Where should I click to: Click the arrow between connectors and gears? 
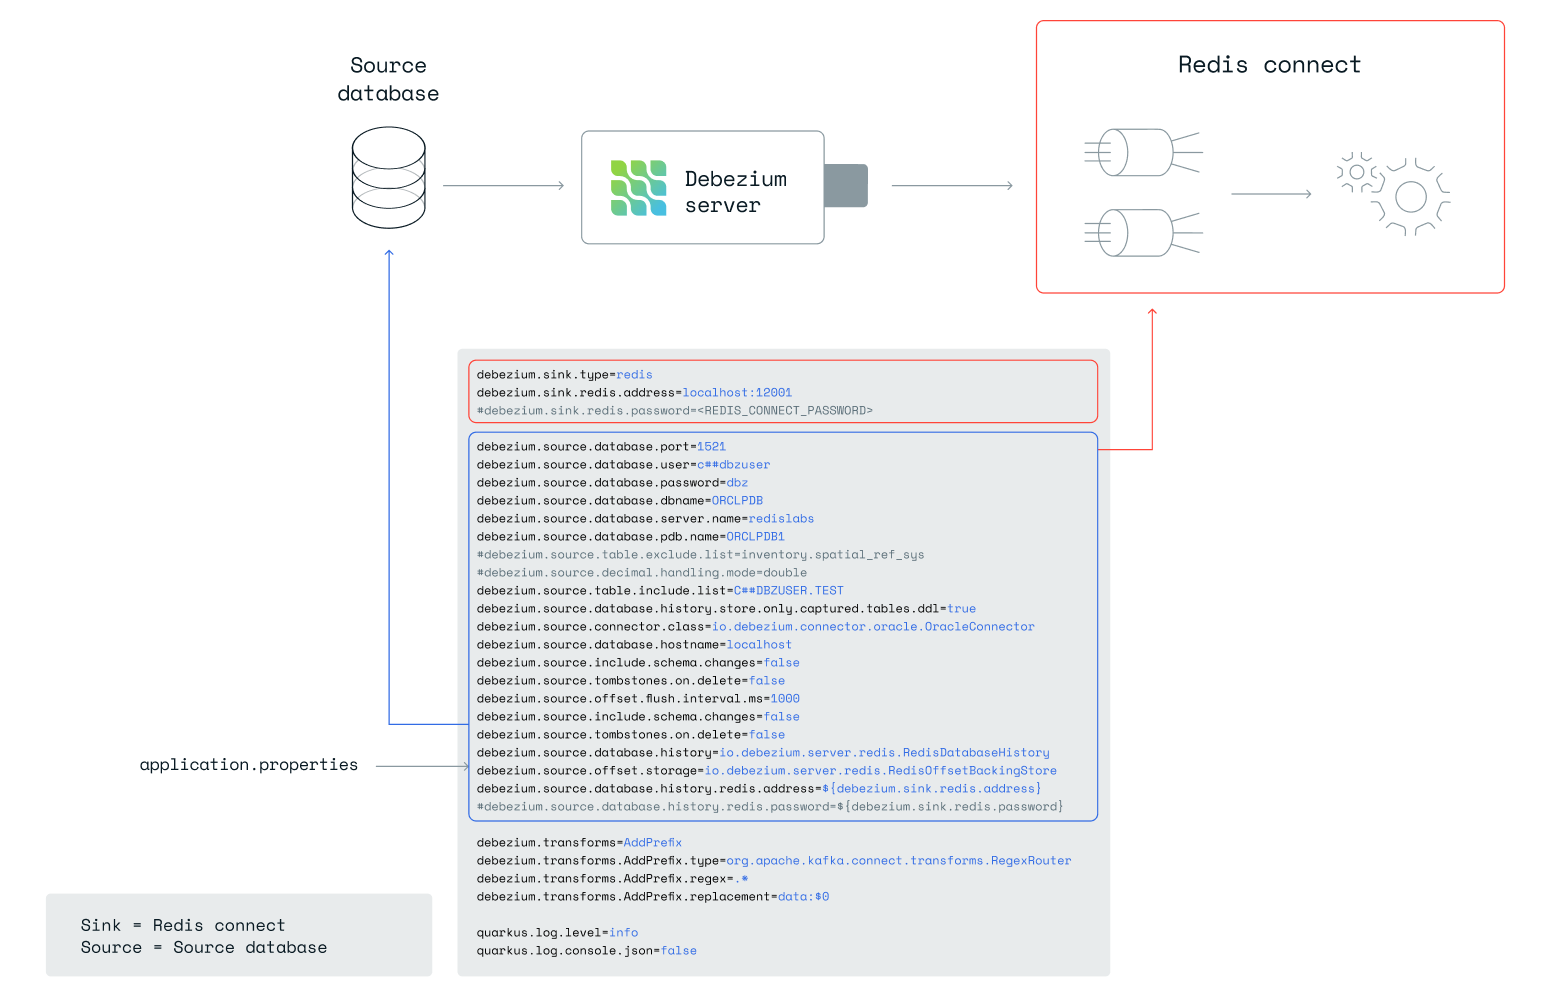click(1270, 194)
